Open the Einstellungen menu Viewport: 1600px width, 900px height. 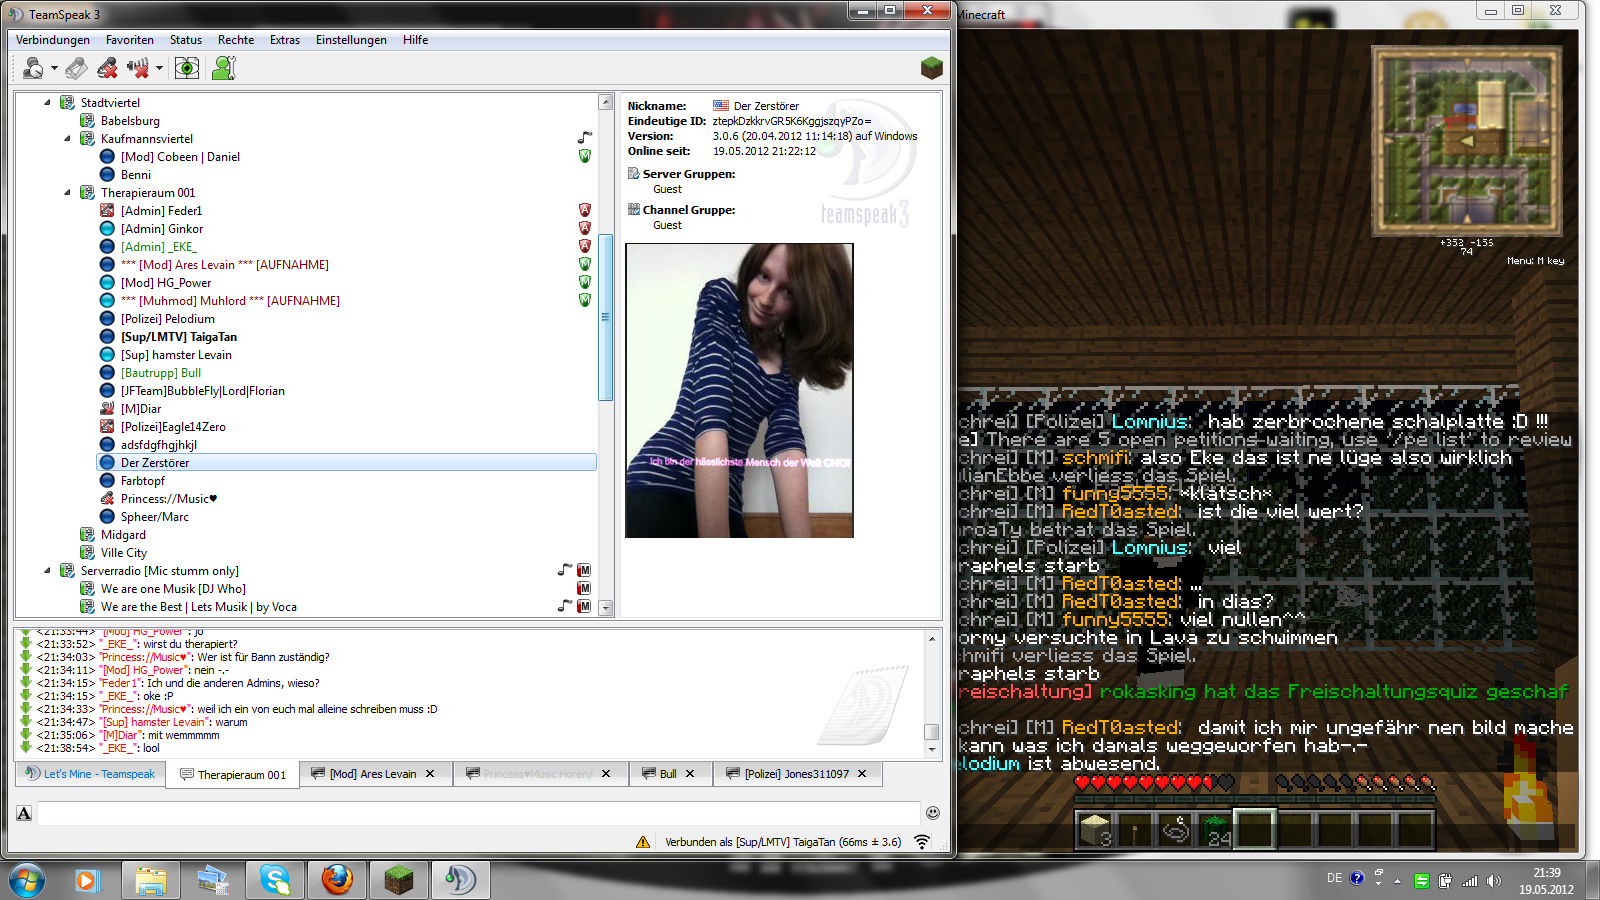point(351,40)
